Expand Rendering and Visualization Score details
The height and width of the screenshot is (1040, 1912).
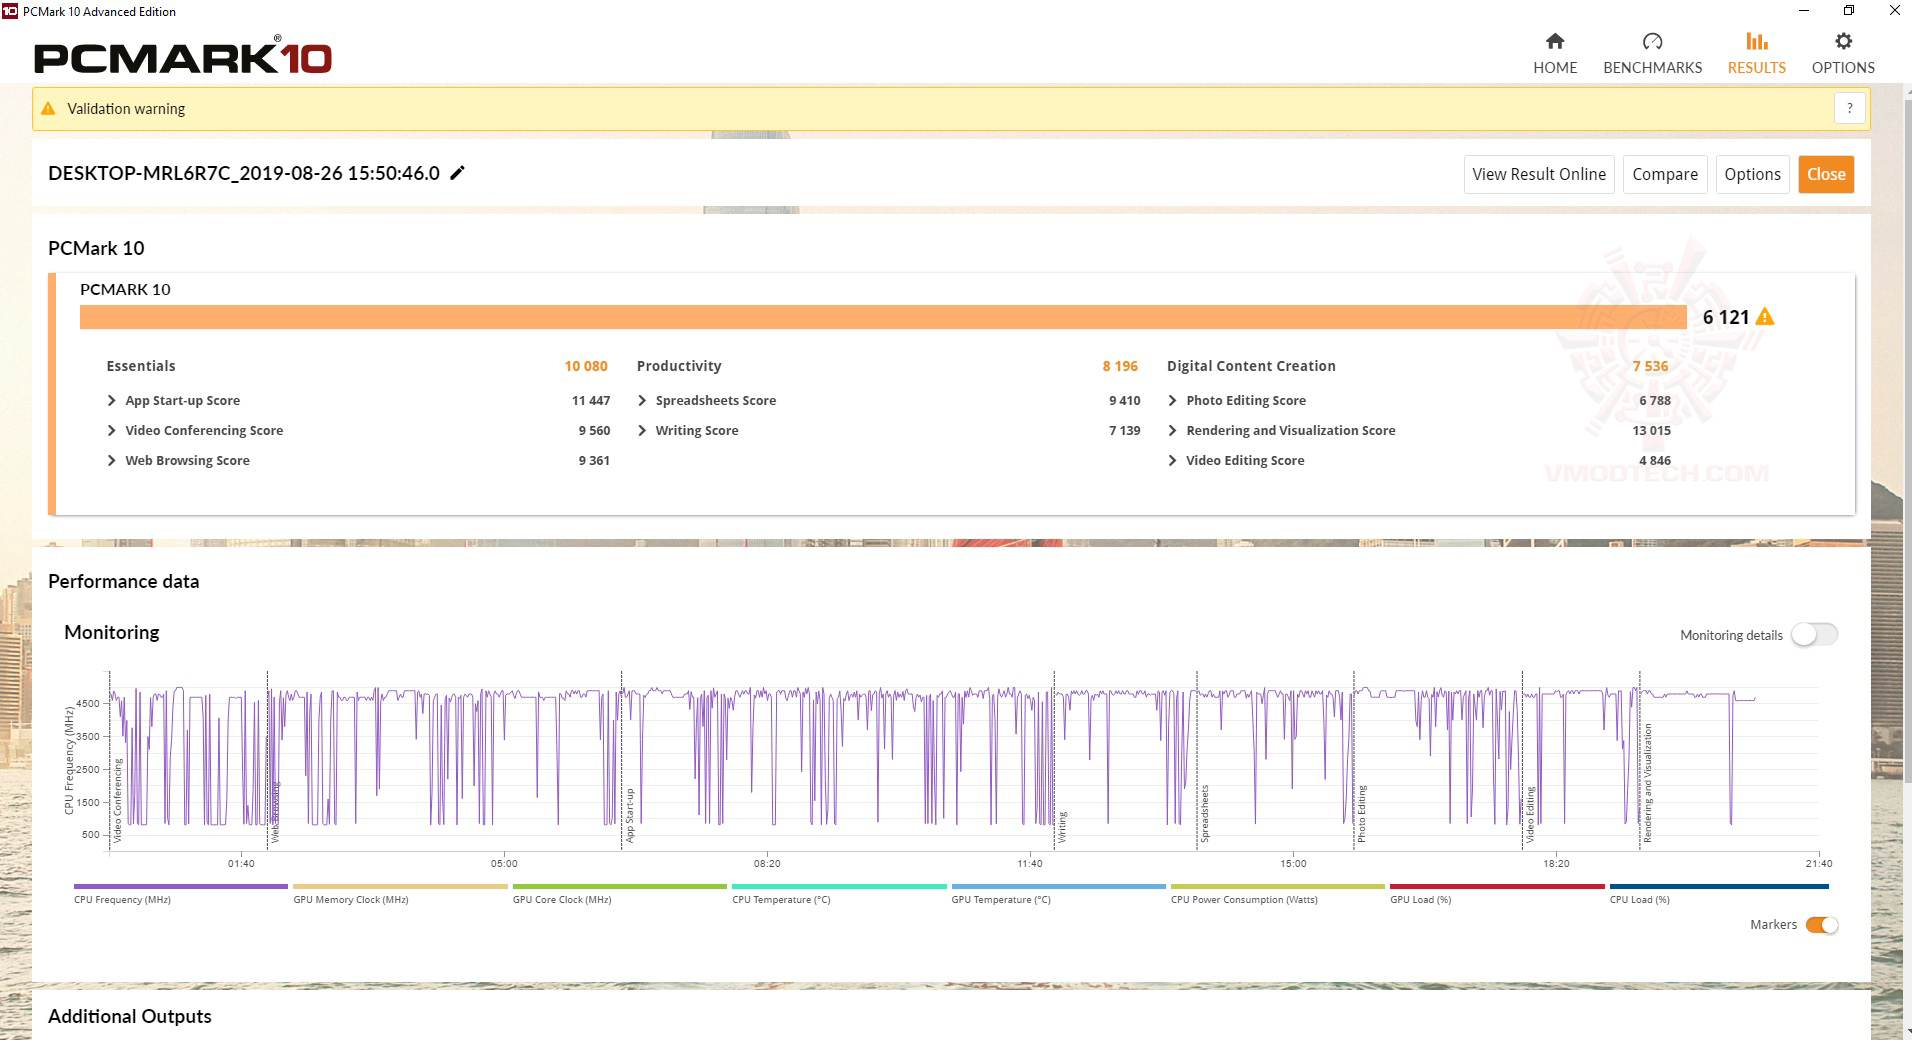tap(1172, 430)
